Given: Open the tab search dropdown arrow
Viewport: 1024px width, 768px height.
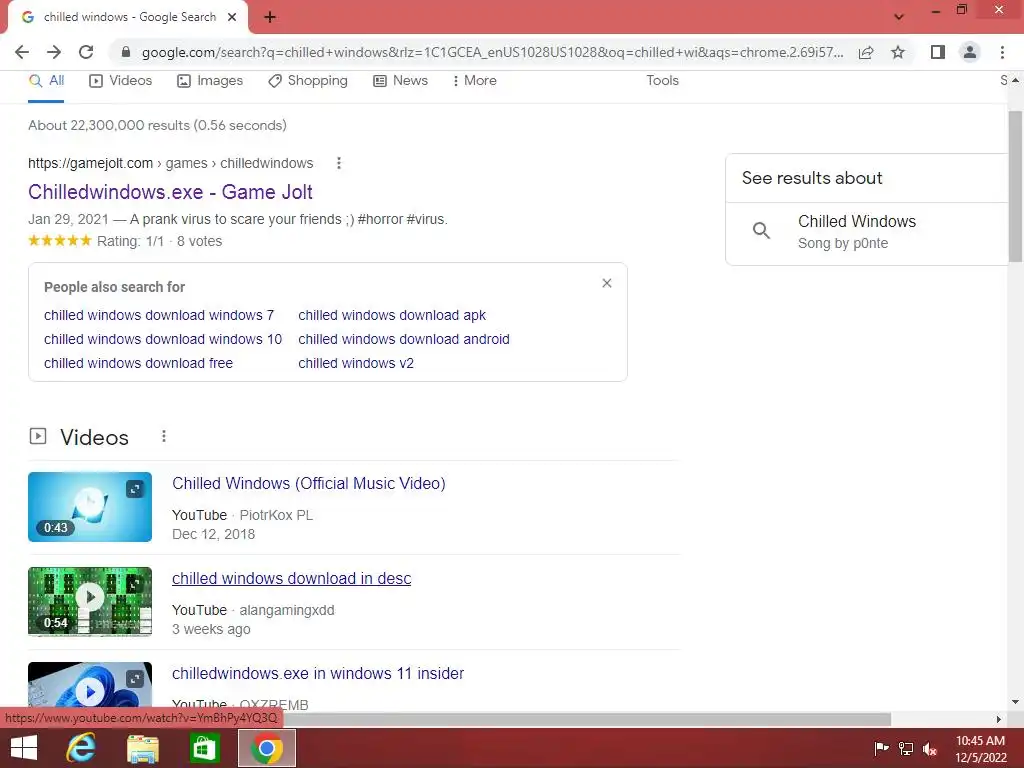Looking at the screenshot, I should tap(899, 16).
